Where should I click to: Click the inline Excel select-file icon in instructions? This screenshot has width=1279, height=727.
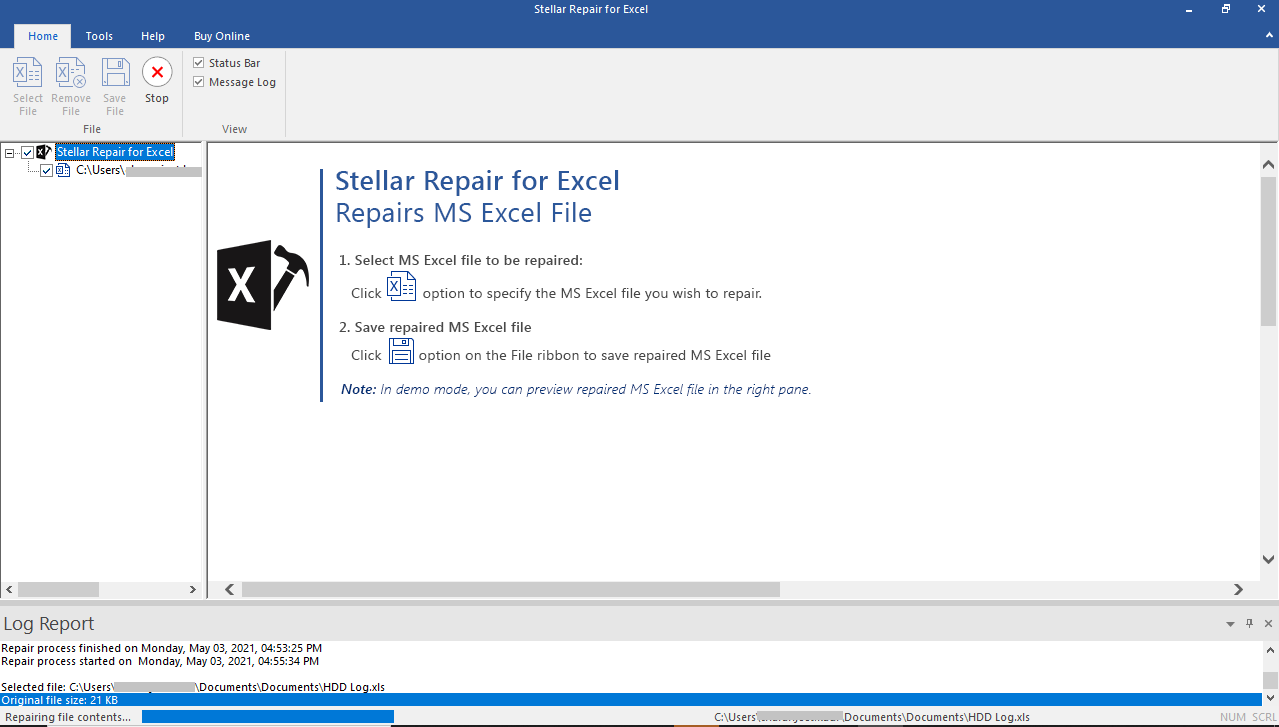tap(401, 286)
